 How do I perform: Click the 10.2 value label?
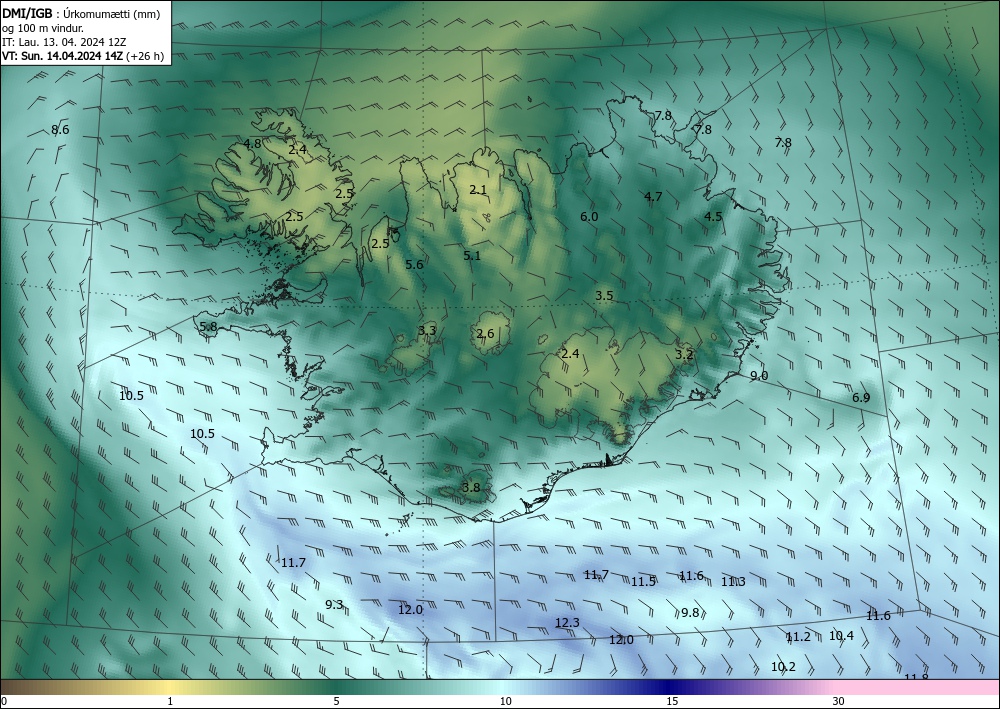point(783,667)
